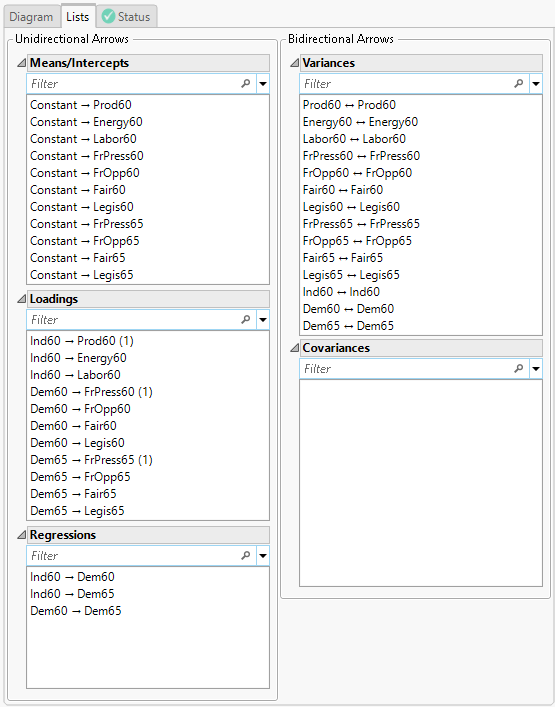Select the Ind60 → Dem65 regression entry
The image size is (555, 707).
coord(72,594)
